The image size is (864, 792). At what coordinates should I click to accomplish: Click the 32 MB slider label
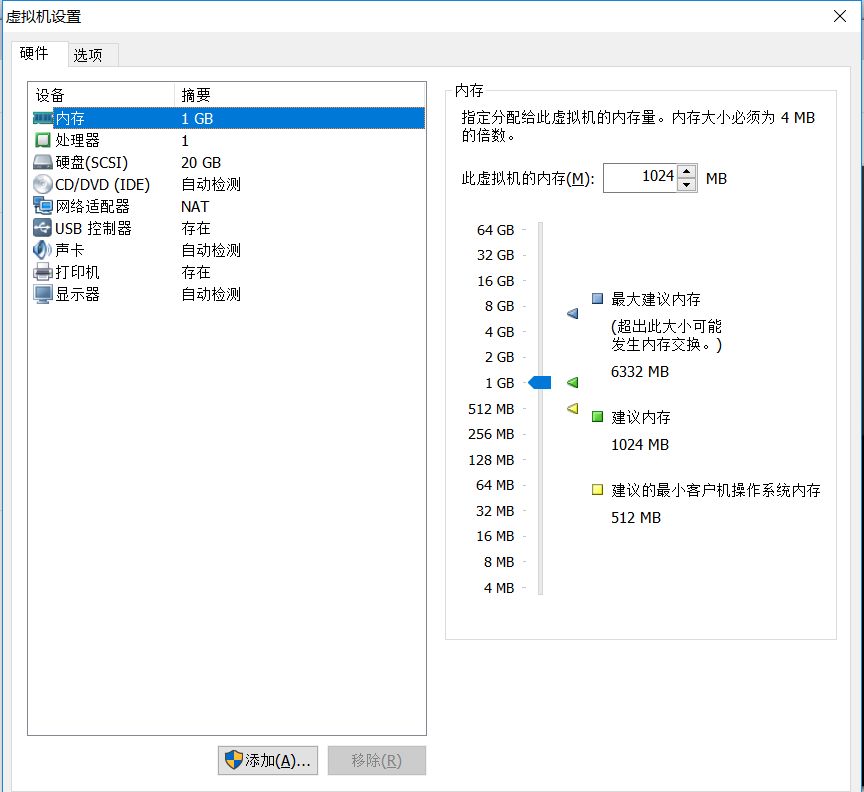click(x=495, y=511)
